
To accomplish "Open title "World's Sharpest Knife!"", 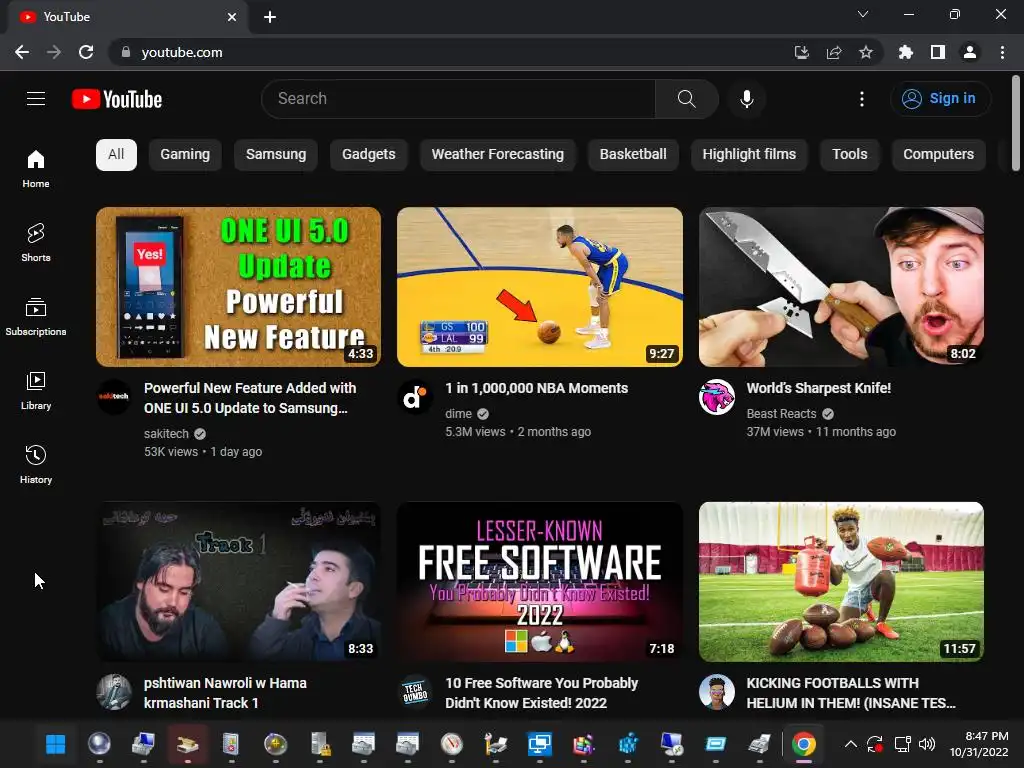I will coord(818,388).
